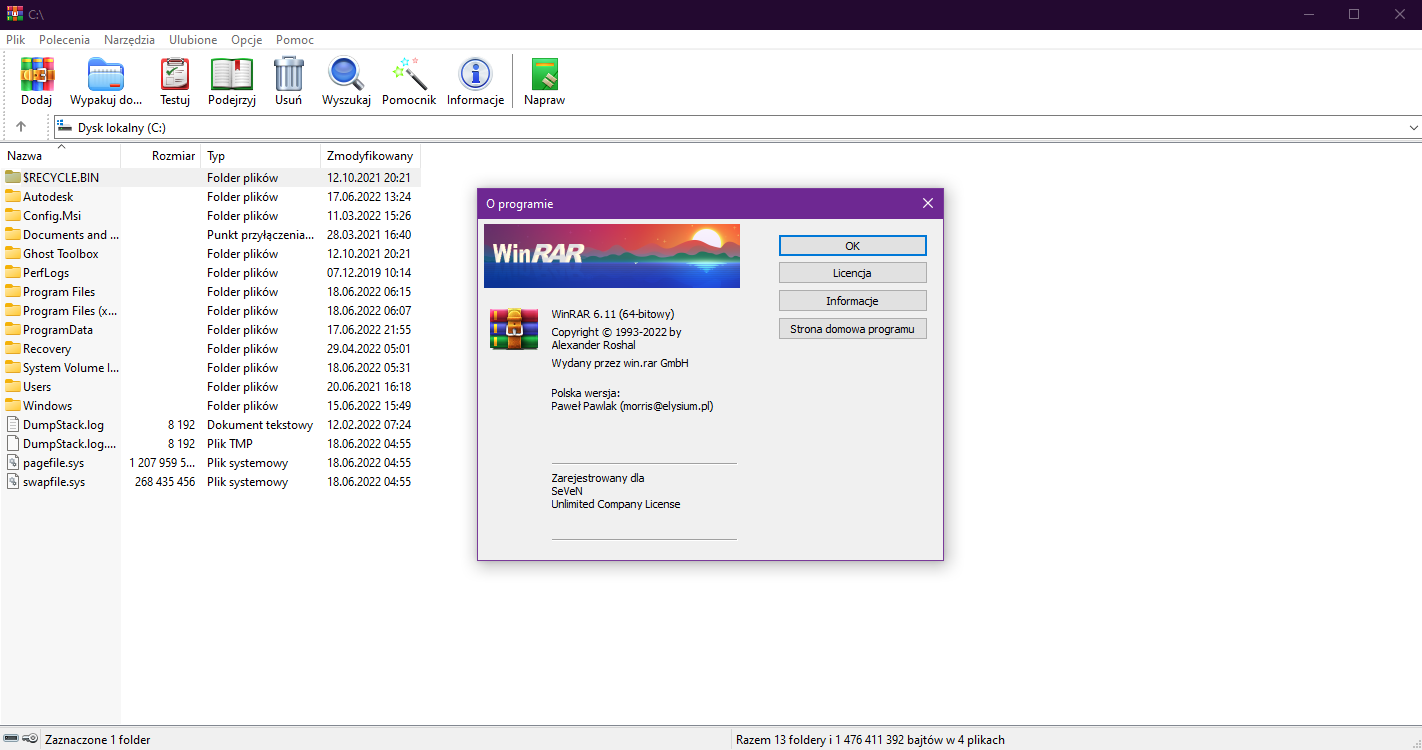Sort the file list by Rozmiar column
The width and height of the screenshot is (1422, 750).
tap(161, 156)
